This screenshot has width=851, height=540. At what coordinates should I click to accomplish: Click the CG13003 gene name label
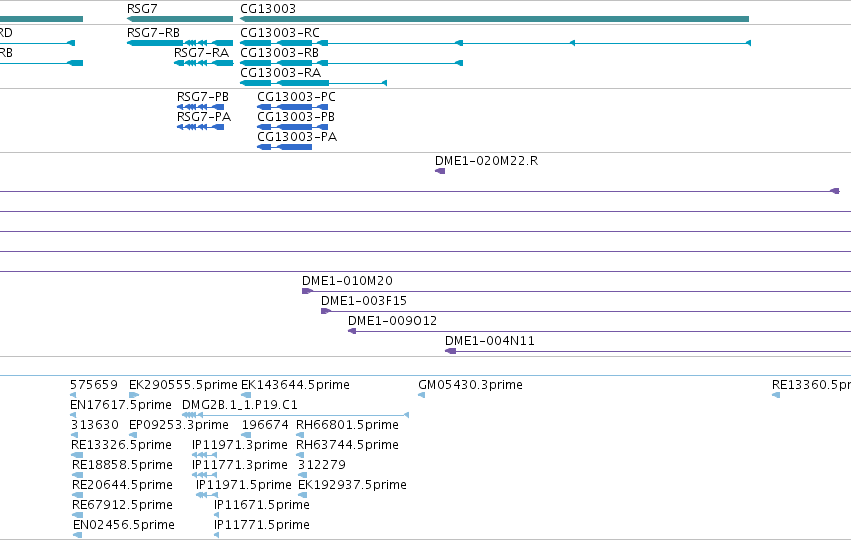pos(268,9)
